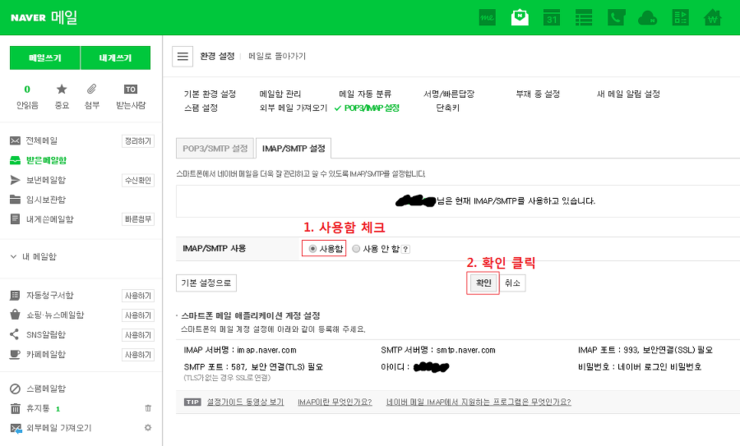Click 정리하기 button next to 전체메일

138,141
